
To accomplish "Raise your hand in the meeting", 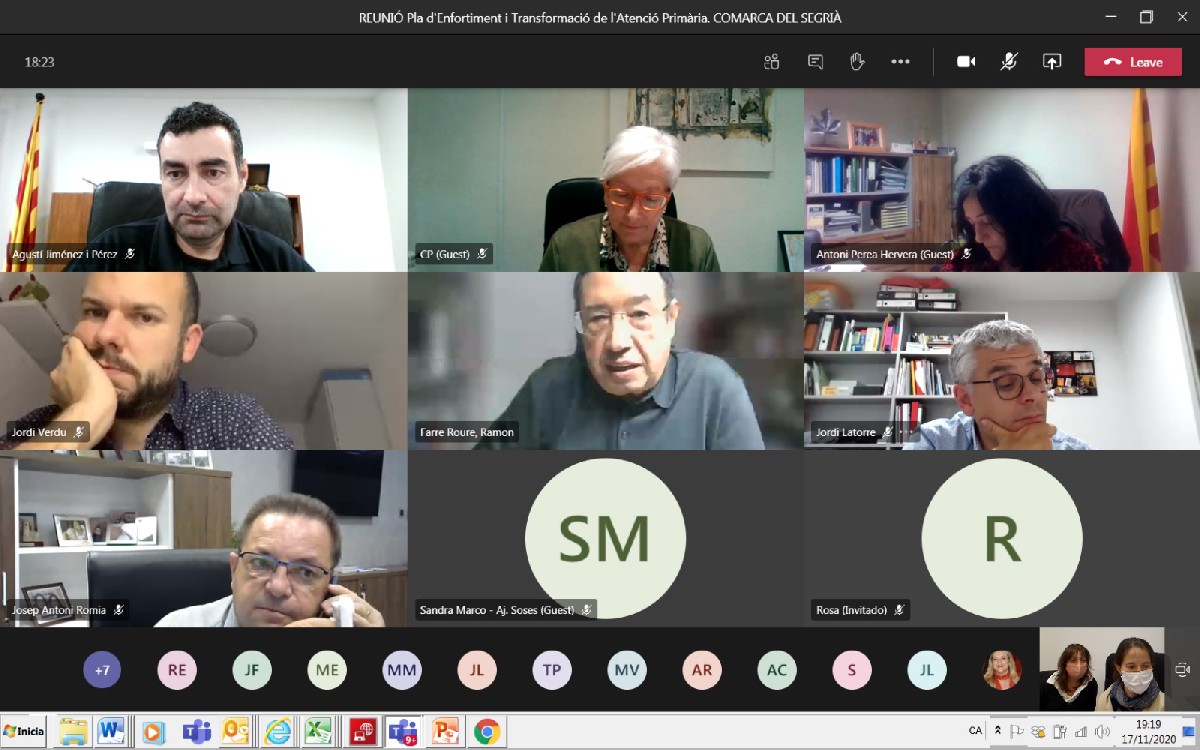I will click(x=857, y=62).
